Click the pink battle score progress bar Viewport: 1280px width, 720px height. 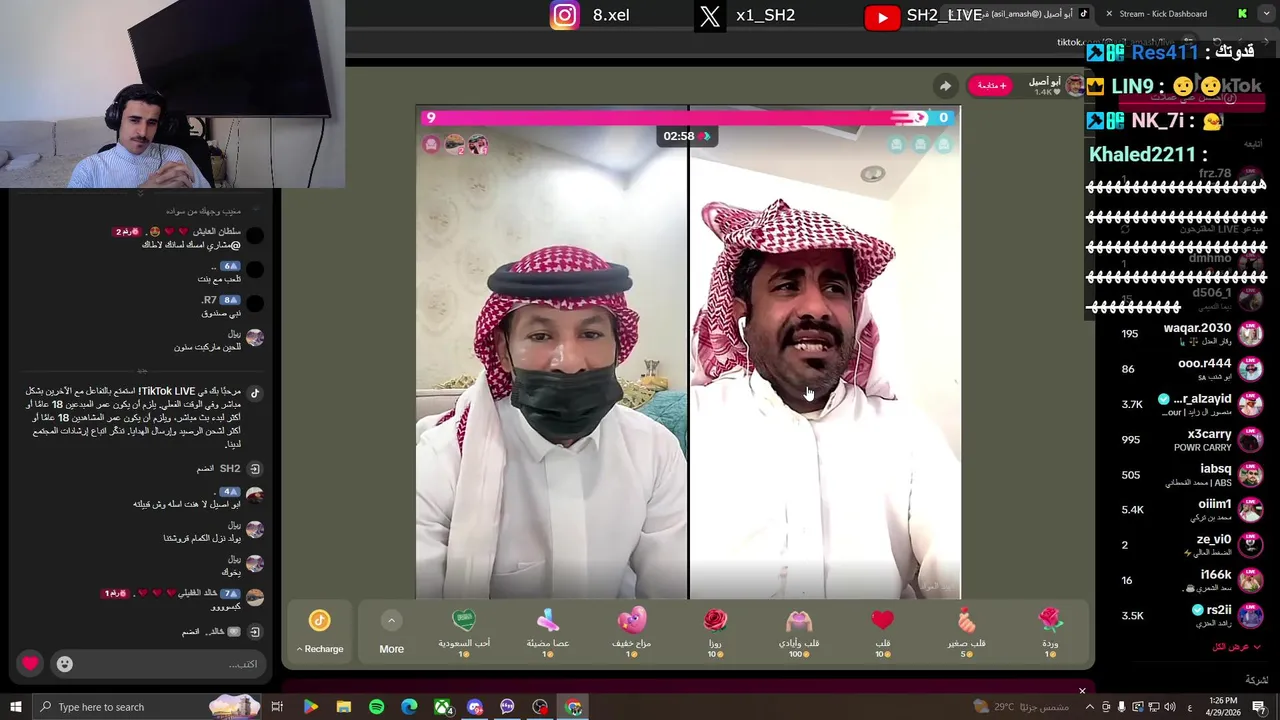tap(676, 118)
